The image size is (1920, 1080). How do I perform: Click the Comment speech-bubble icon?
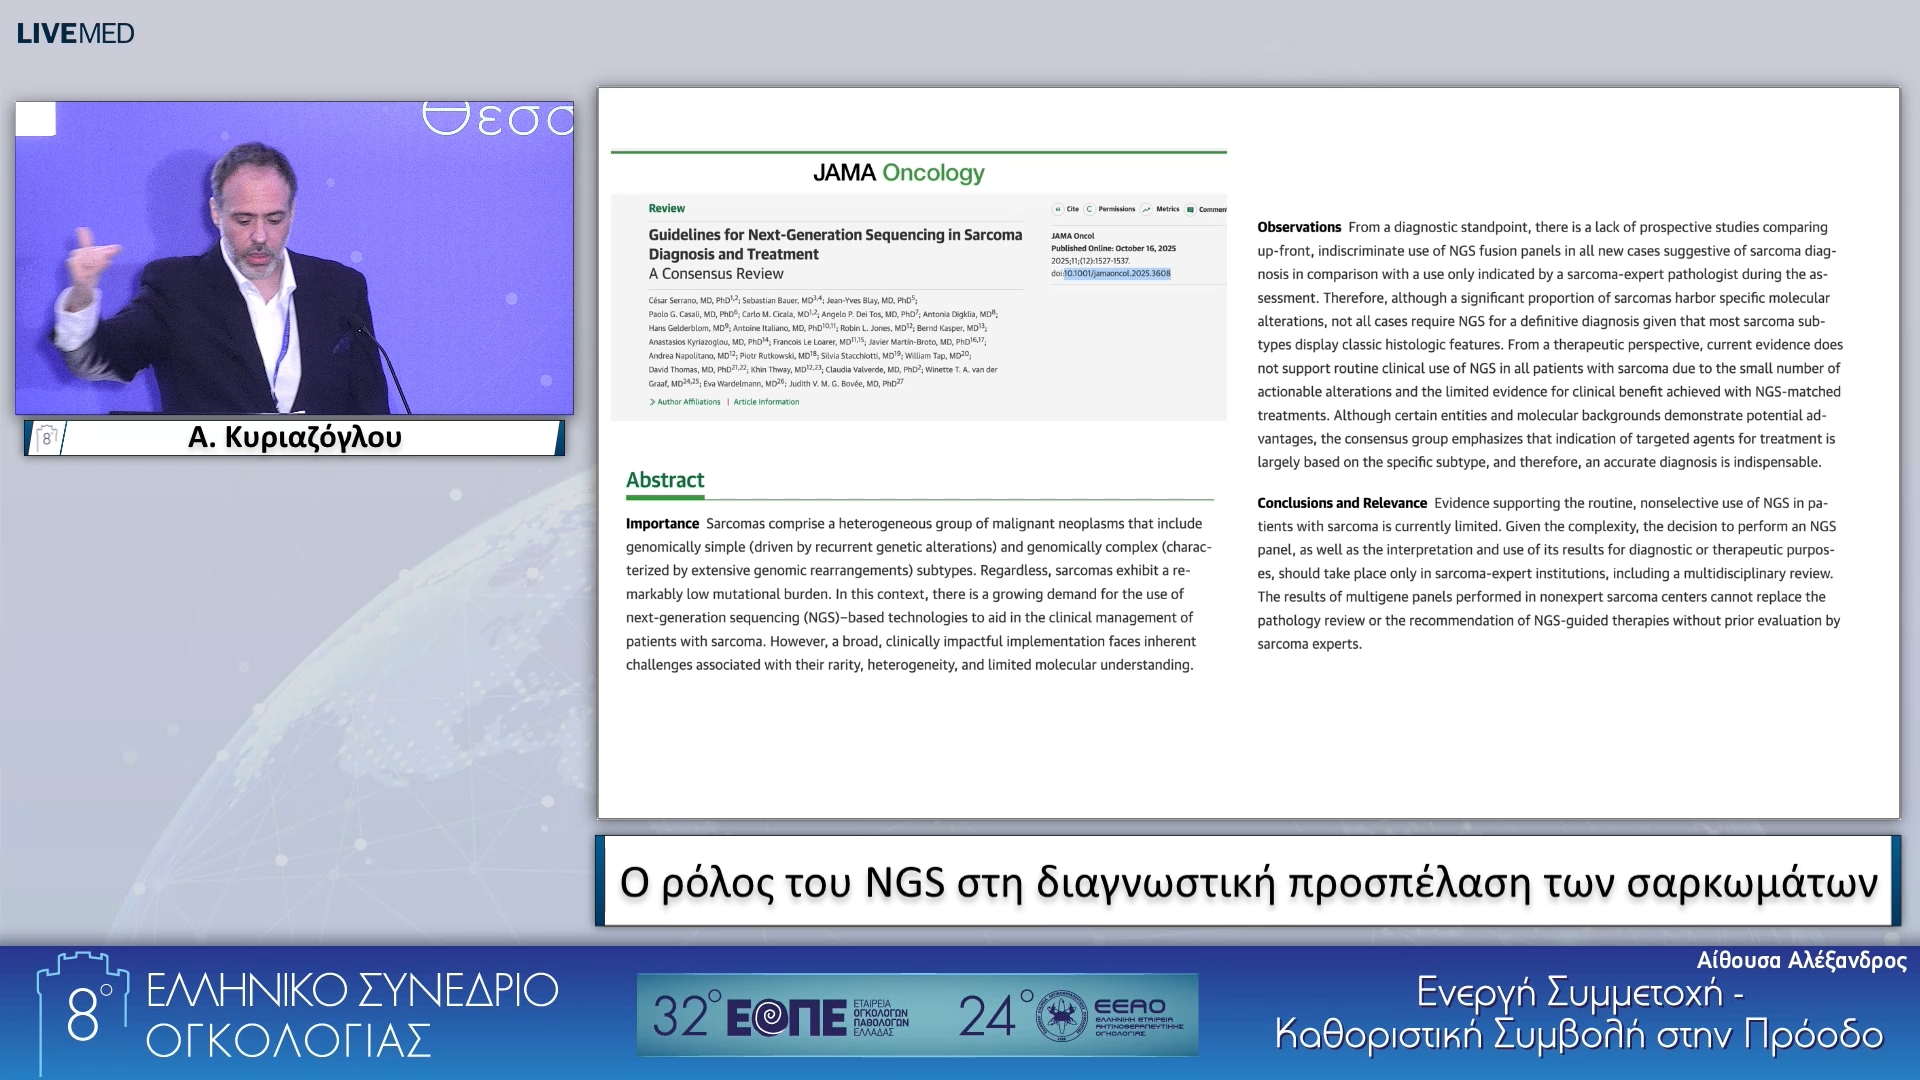point(1190,209)
